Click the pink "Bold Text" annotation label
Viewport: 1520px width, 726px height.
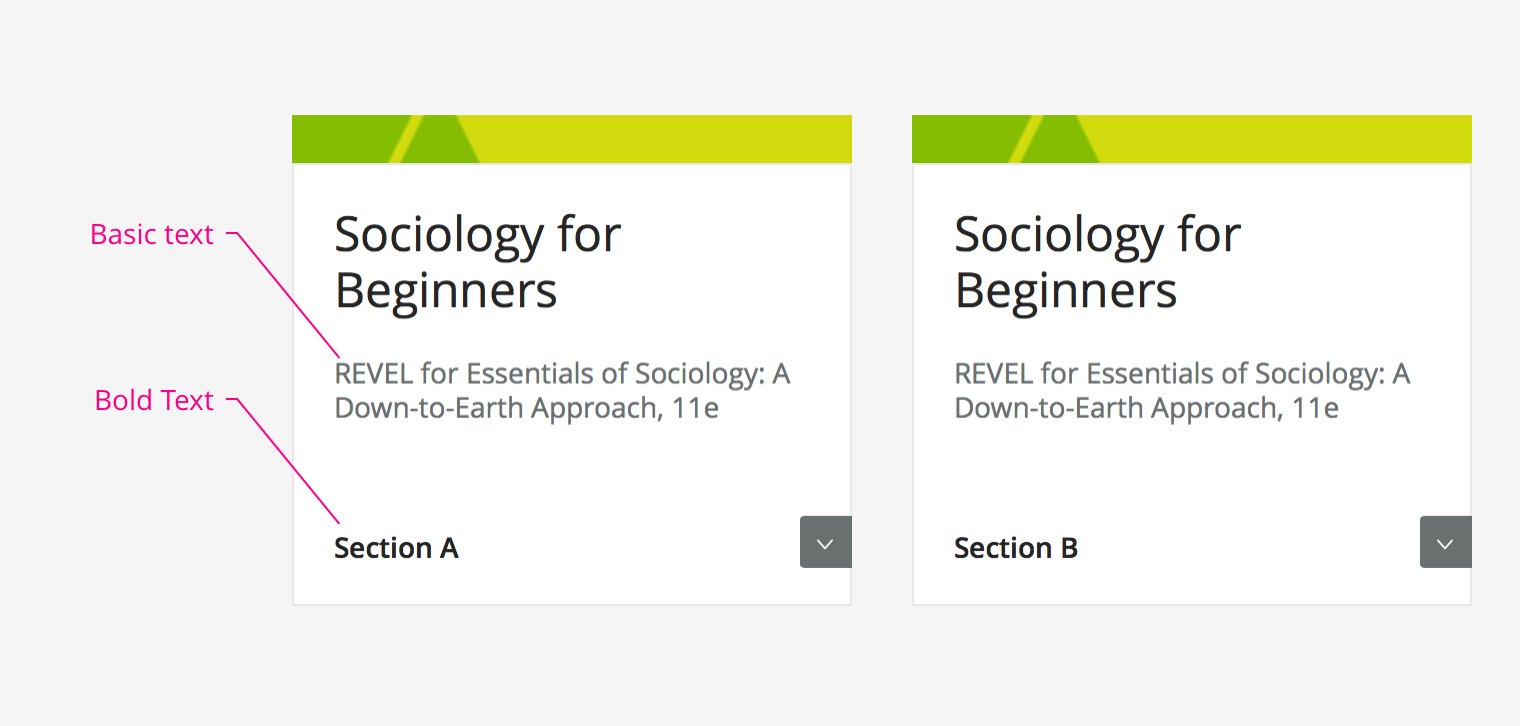[x=154, y=401]
